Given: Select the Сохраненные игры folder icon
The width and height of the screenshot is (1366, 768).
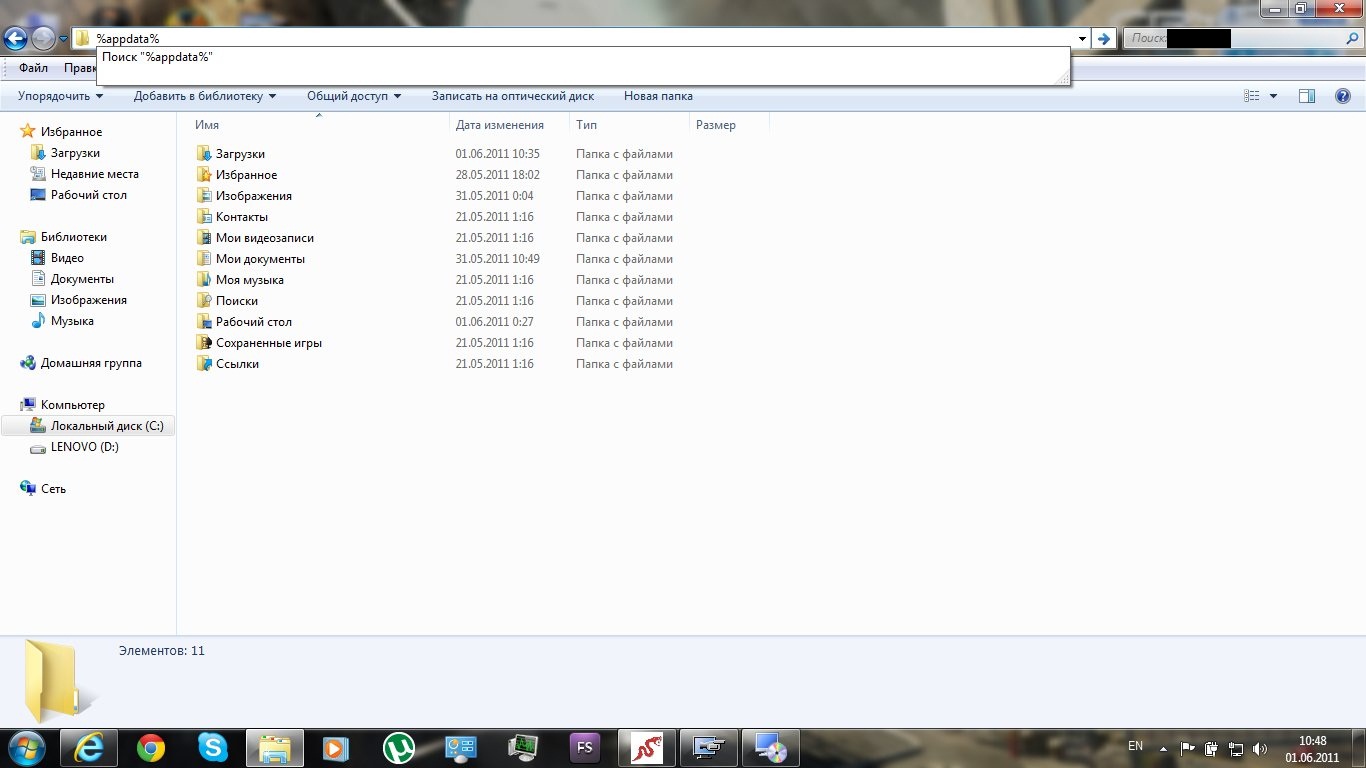Looking at the screenshot, I should click(x=204, y=343).
